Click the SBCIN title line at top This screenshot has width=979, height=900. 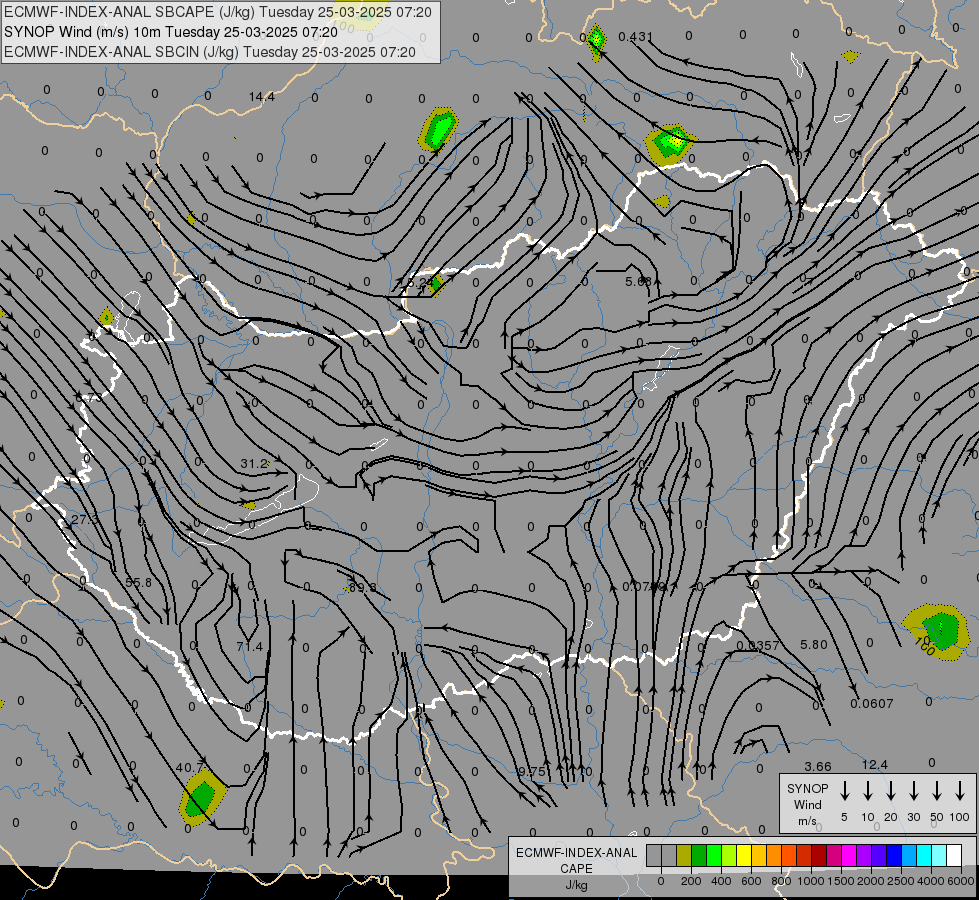[x=210, y=52]
